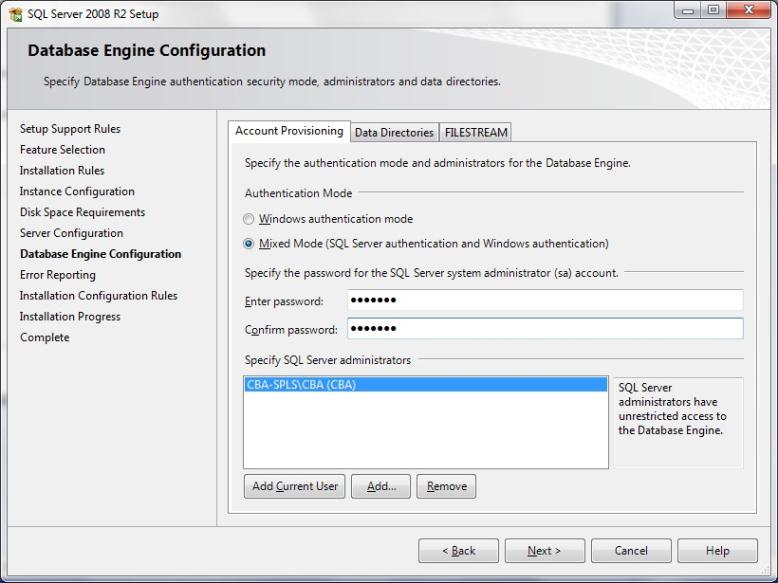Viewport: 778px width, 583px height.
Task: Proceed with the Next button
Action: click(x=545, y=551)
